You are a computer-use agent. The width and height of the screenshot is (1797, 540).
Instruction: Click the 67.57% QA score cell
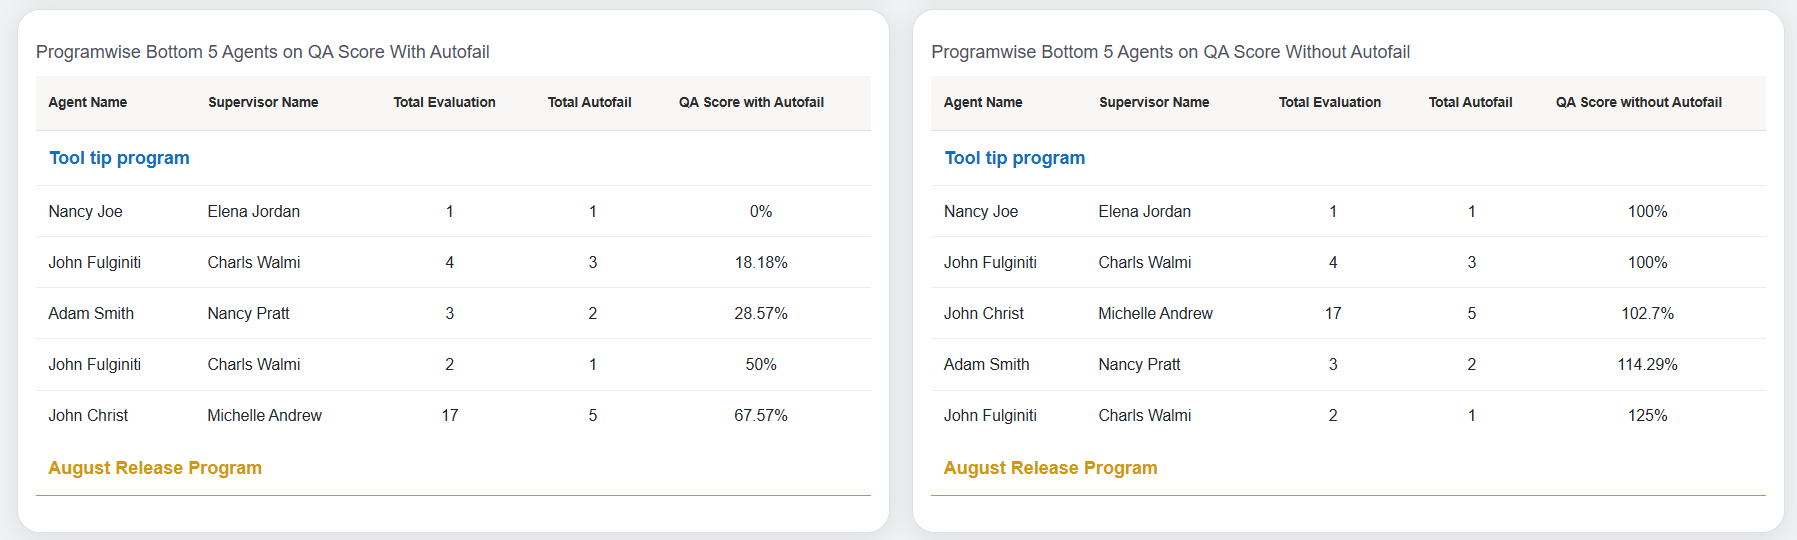[x=761, y=416]
